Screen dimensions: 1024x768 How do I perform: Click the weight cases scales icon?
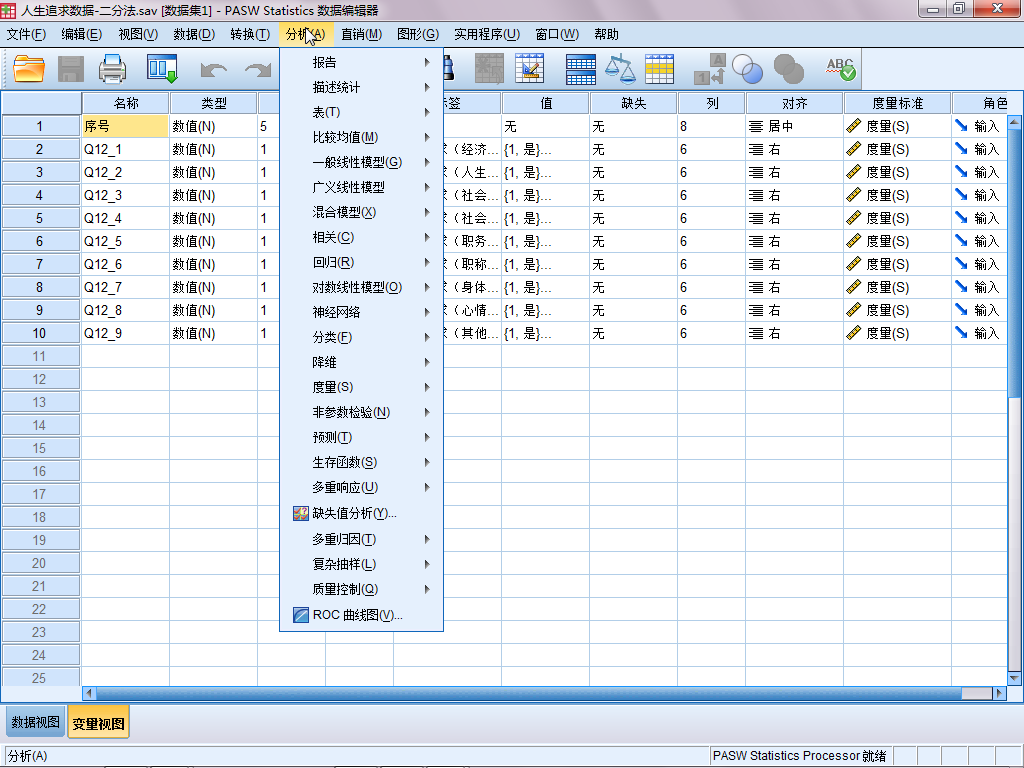(x=620, y=69)
